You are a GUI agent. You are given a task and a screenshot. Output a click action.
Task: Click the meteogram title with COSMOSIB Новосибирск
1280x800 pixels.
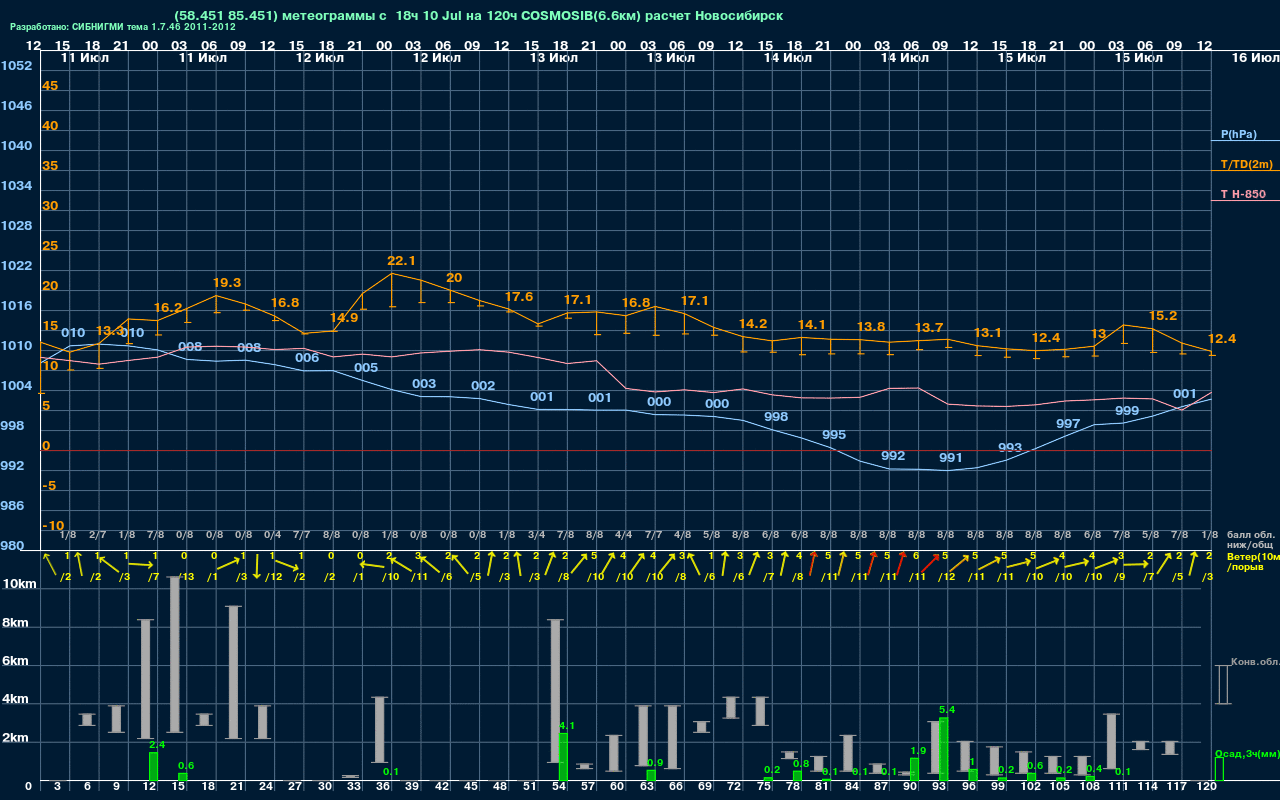478,16
